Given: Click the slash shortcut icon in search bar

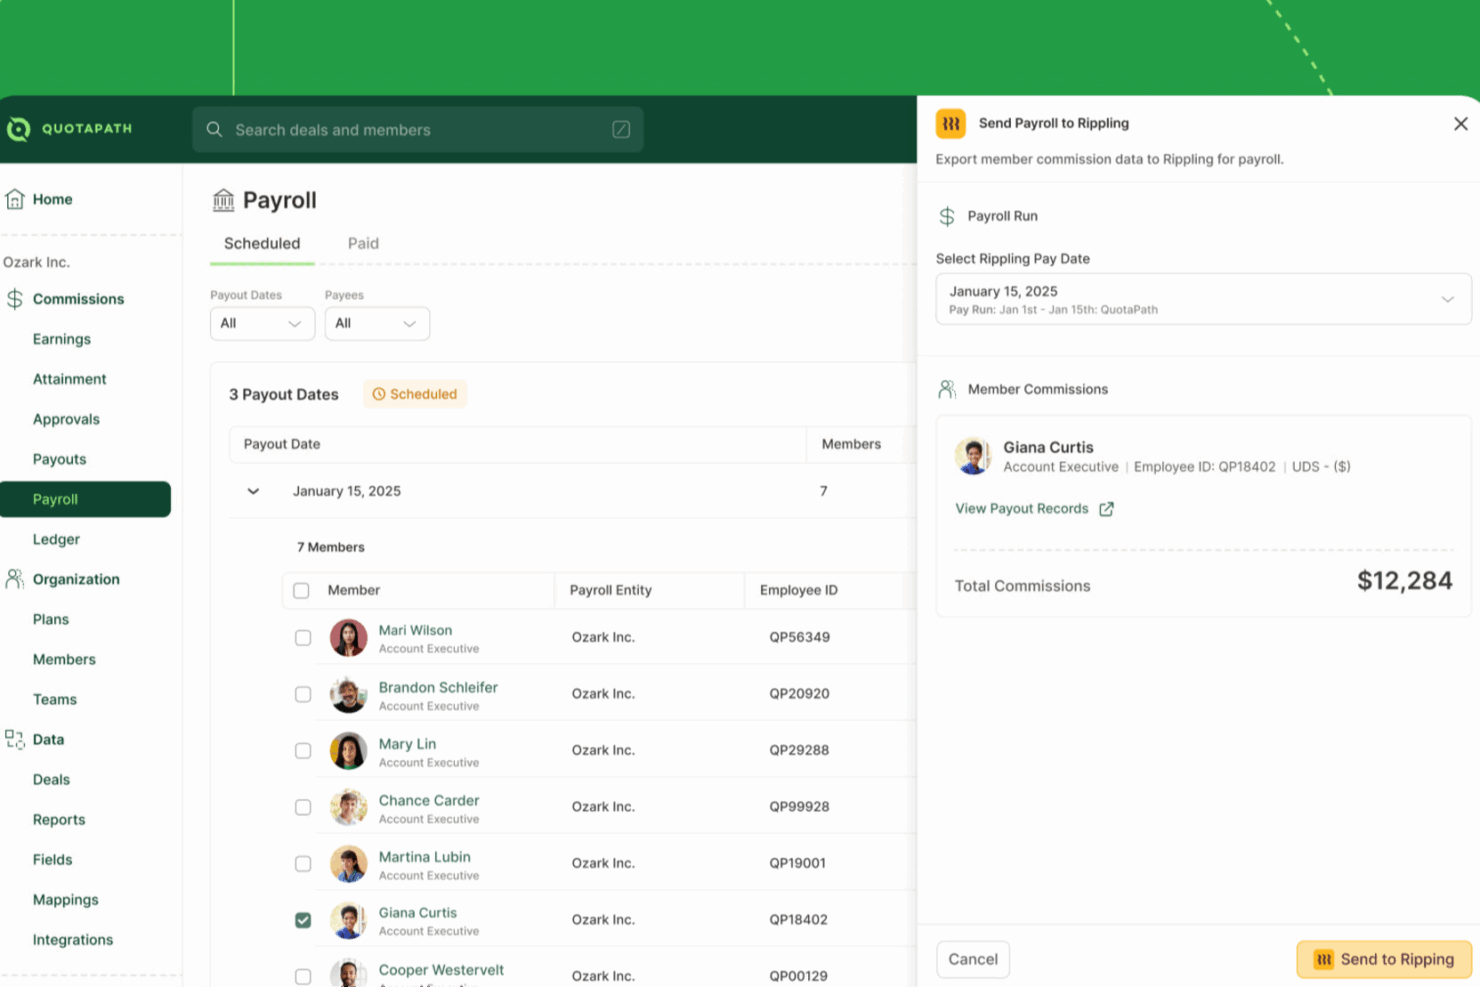Looking at the screenshot, I should click(621, 130).
